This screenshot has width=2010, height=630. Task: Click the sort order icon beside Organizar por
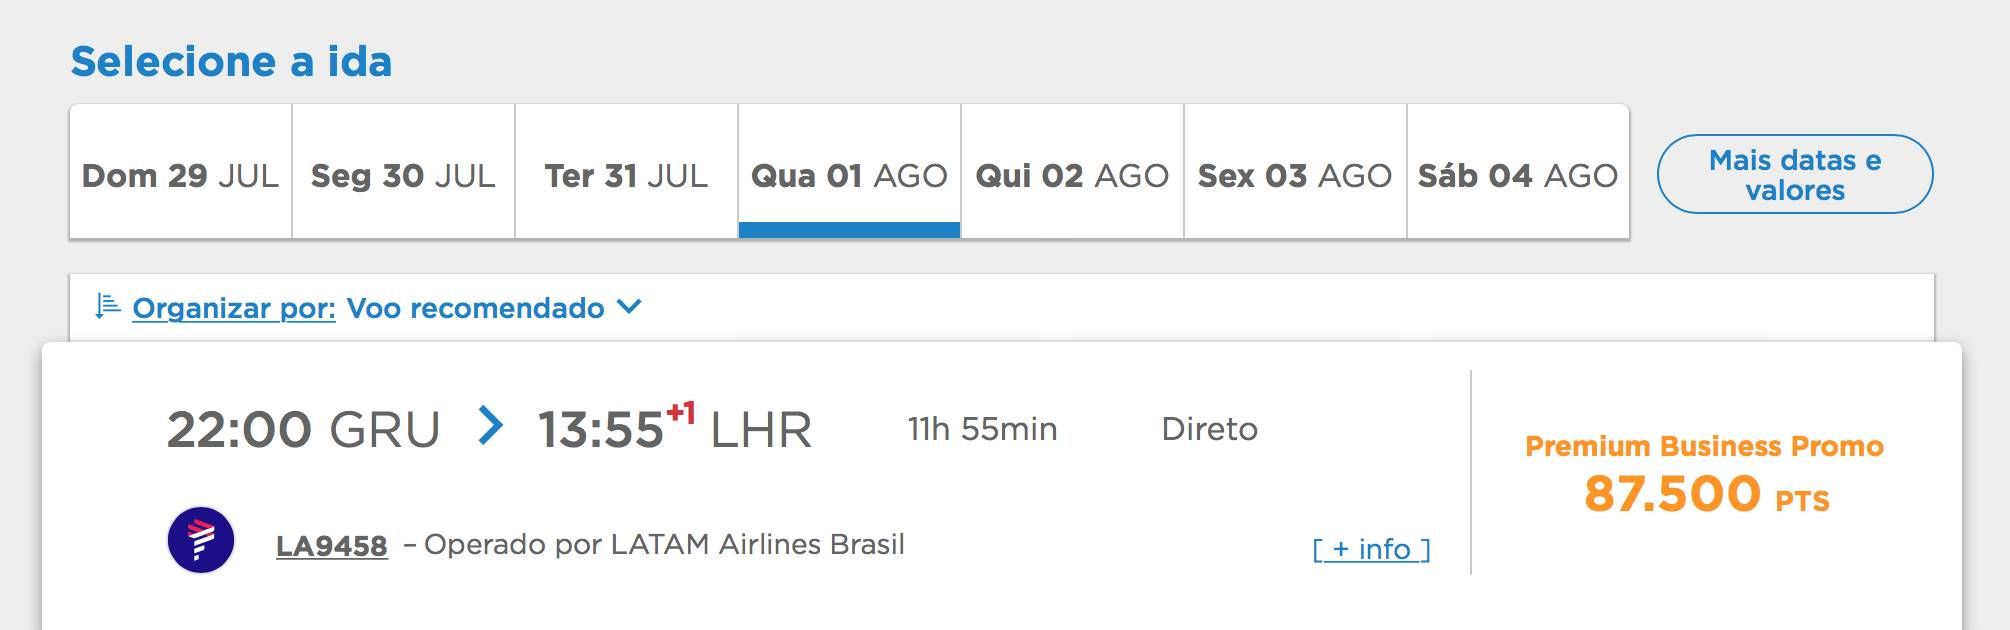tap(107, 306)
